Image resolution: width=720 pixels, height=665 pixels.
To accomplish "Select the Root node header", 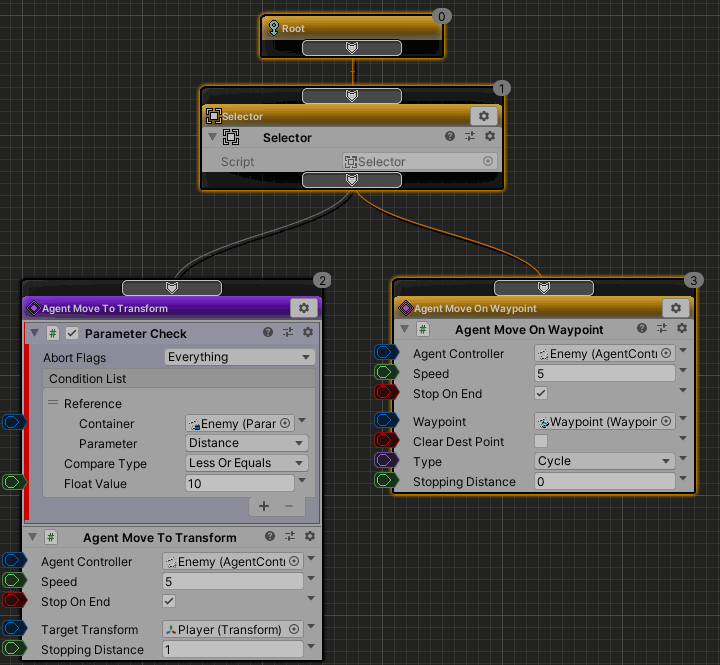I will (x=352, y=28).
